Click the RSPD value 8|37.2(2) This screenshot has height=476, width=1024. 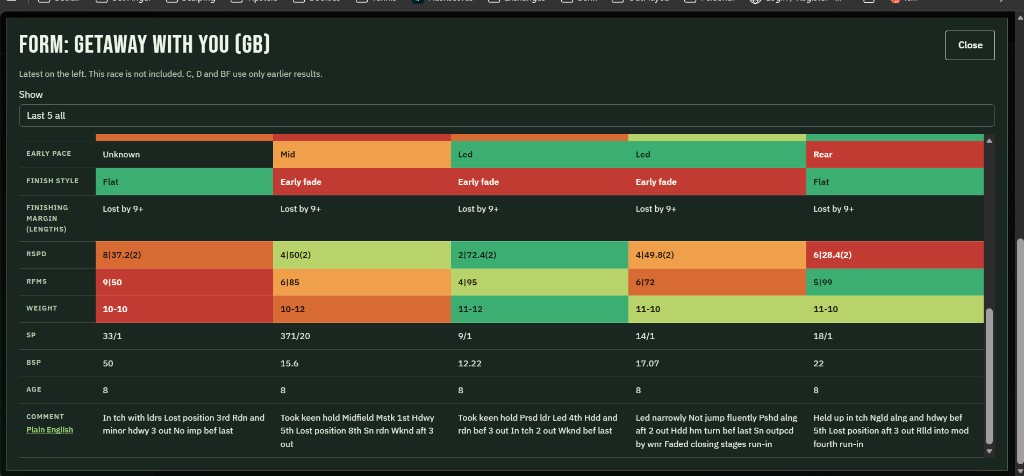point(121,255)
